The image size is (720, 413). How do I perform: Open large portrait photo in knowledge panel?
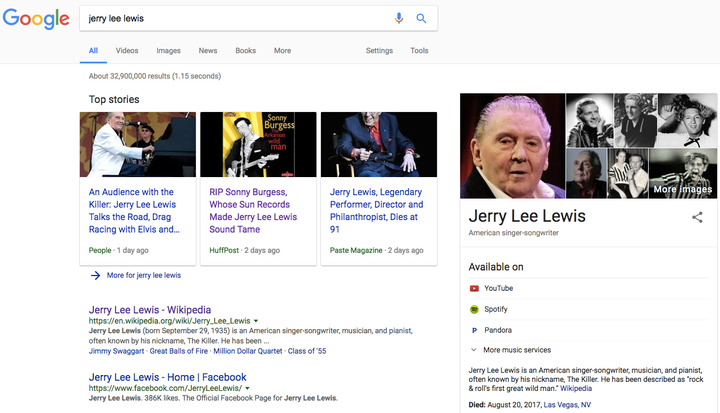click(x=512, y=146)
